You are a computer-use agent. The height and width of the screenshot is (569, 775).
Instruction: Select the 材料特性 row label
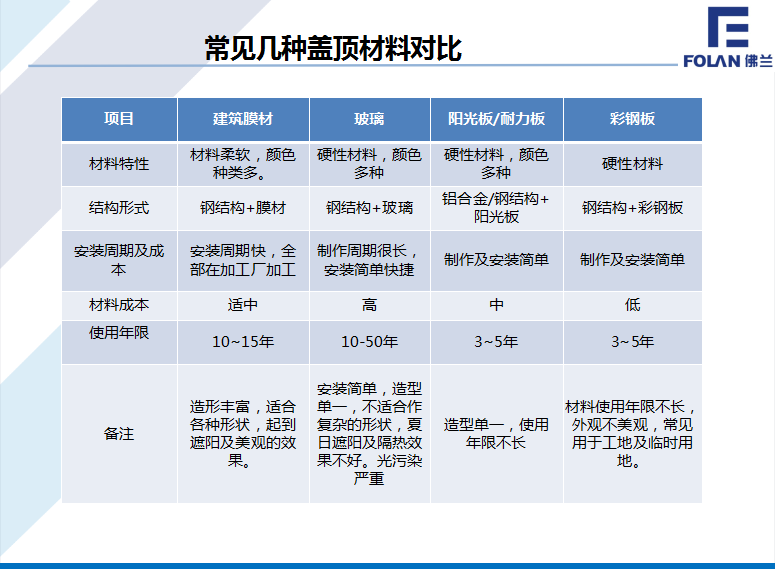pos(119,164)
